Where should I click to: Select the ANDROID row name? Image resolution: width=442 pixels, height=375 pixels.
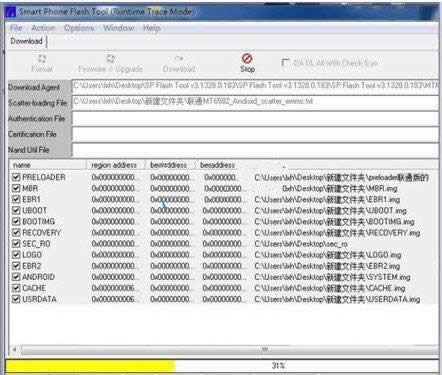tap(38, 277)
